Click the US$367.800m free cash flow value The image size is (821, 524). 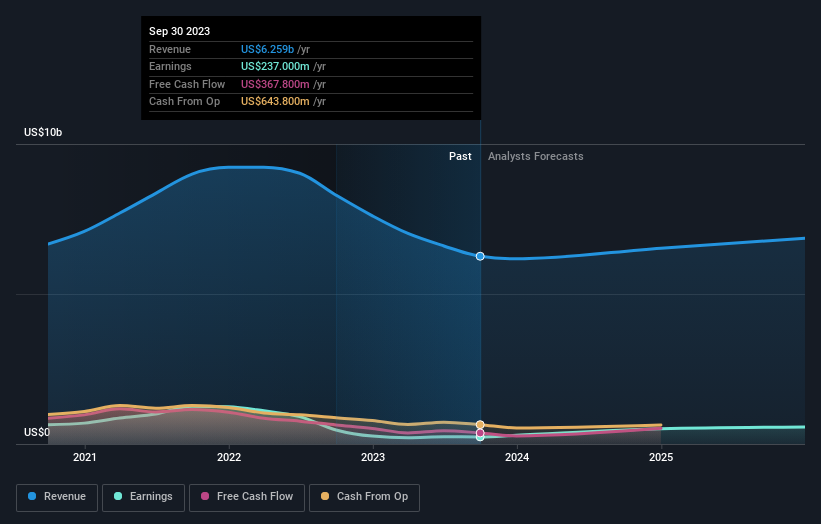[275, 84]
